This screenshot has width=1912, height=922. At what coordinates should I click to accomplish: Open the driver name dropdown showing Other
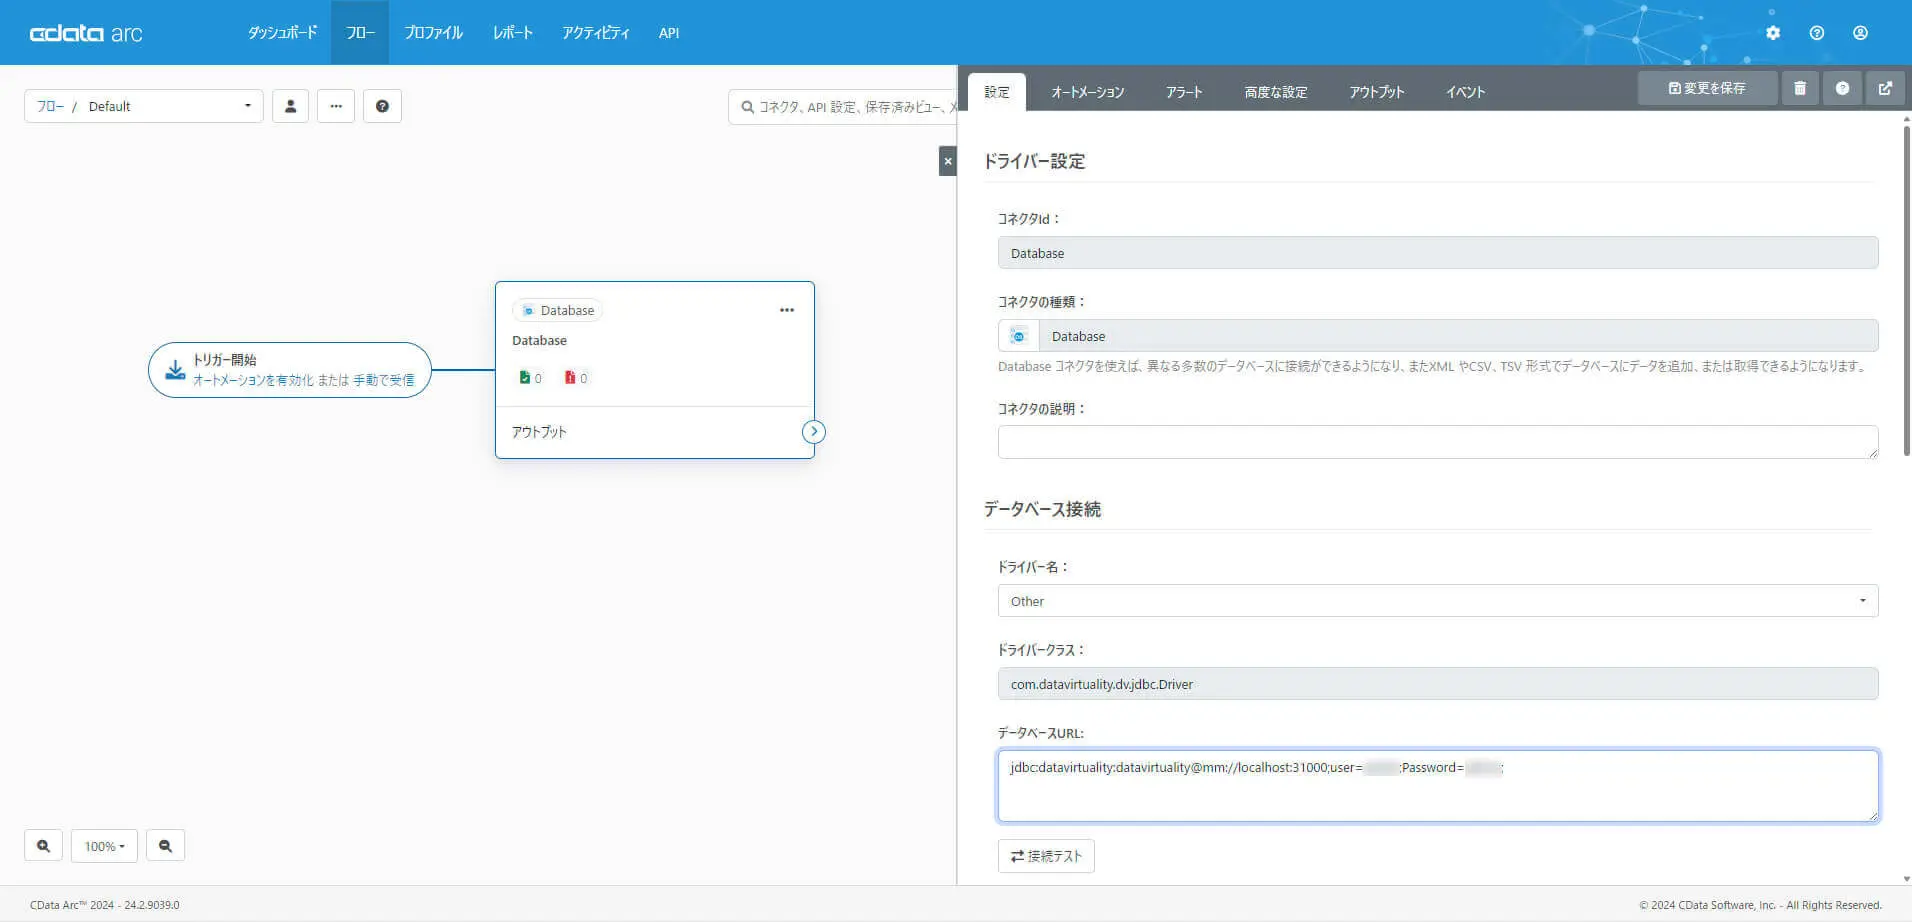click(x=1438, y=601)
